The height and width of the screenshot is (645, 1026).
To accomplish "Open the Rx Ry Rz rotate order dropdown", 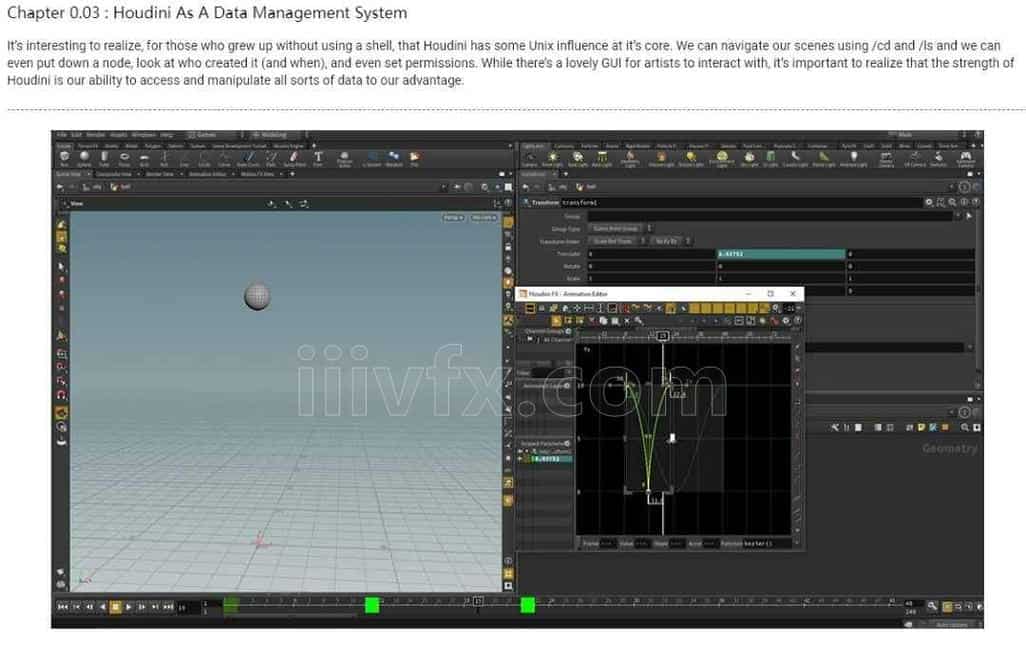I will coord(671,241).
